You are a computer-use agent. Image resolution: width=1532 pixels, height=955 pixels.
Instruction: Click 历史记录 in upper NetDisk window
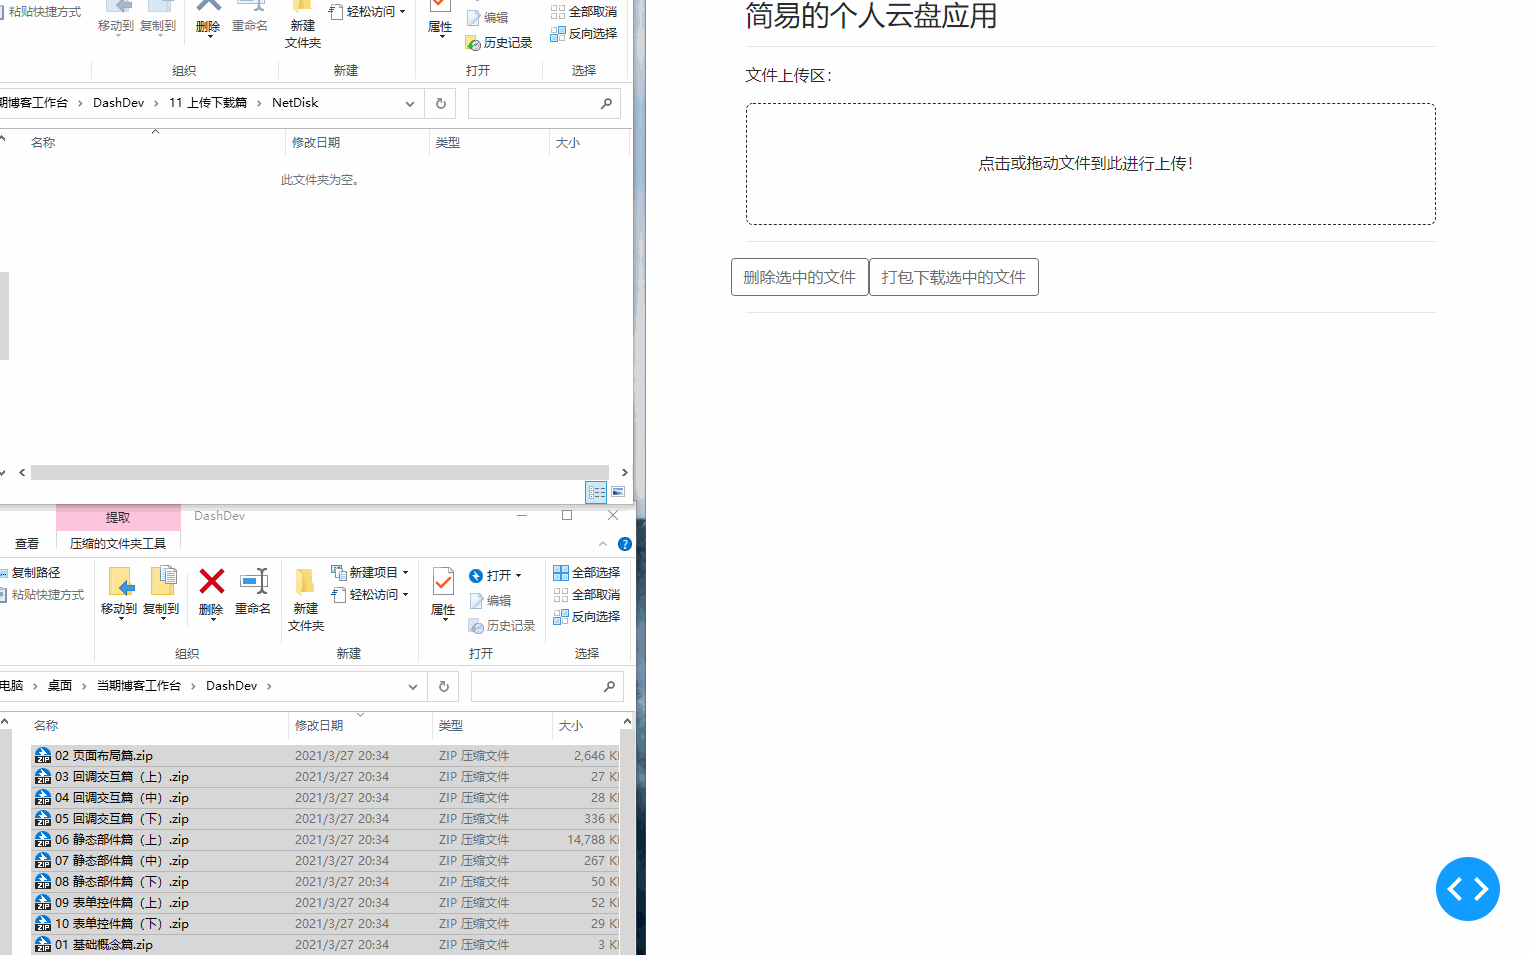click(499, 43)
